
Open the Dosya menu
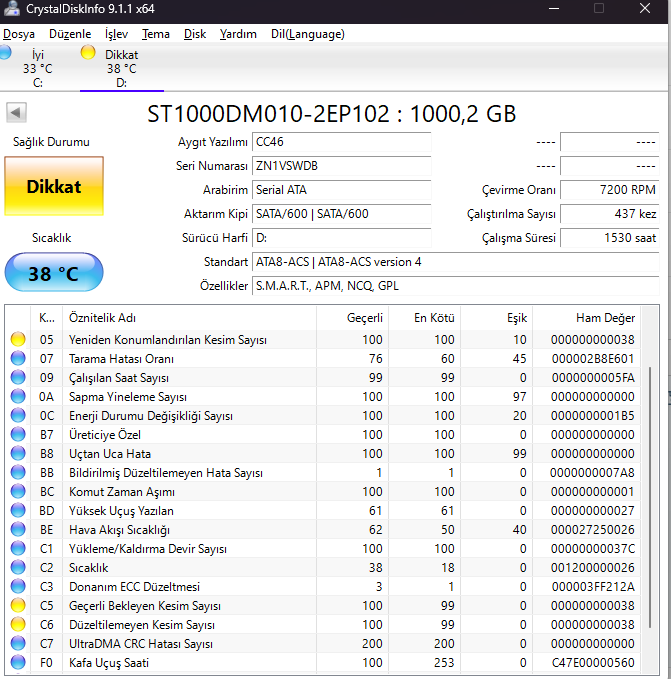(x=19, y=34)
